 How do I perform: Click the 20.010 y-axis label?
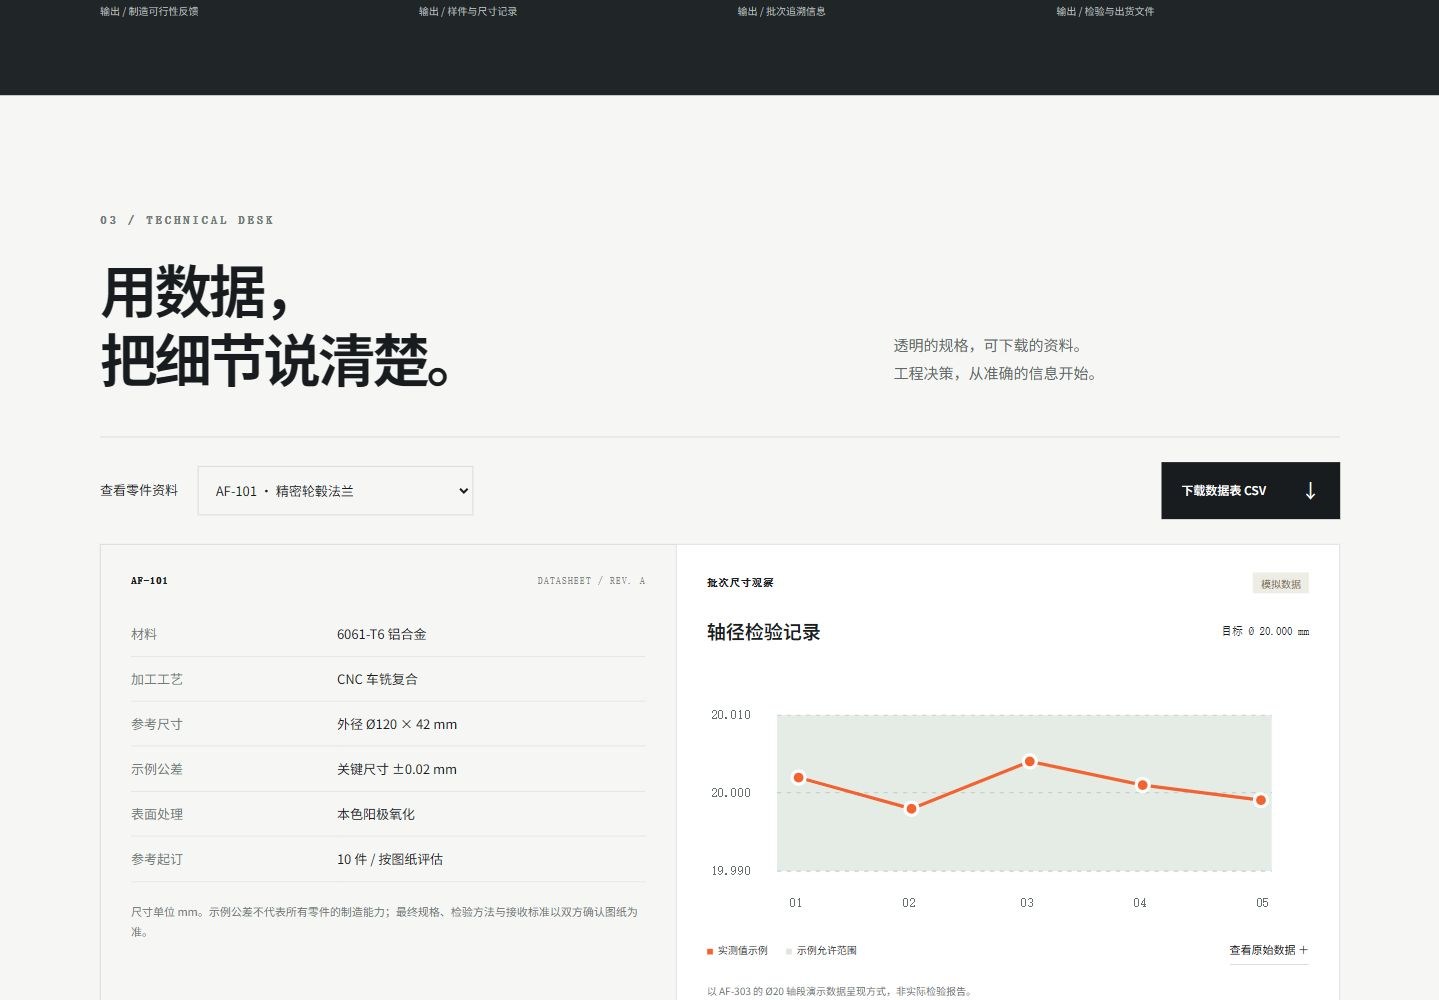731,715
